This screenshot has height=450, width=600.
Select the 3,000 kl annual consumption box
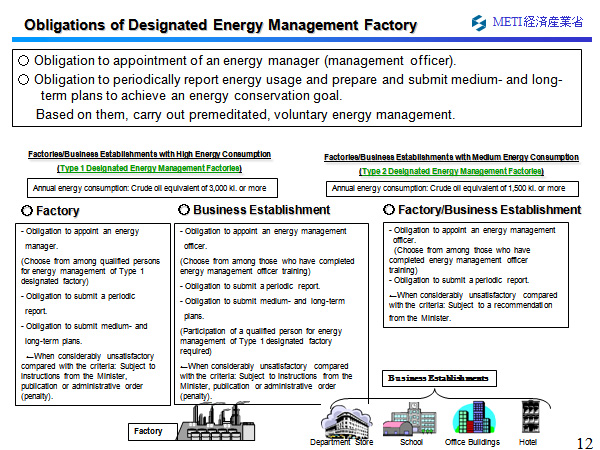pyautogui.click(x=150, y=187)
